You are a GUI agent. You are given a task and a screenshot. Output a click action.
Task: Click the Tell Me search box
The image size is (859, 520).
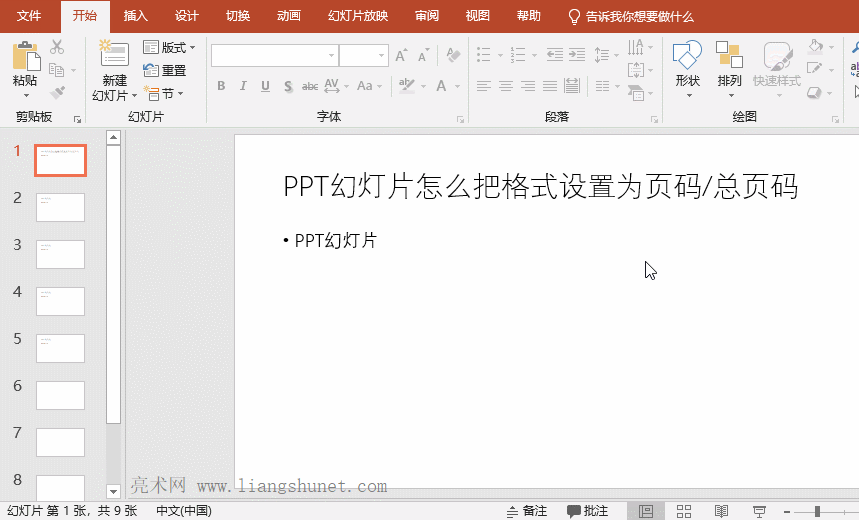coord(631,16)
